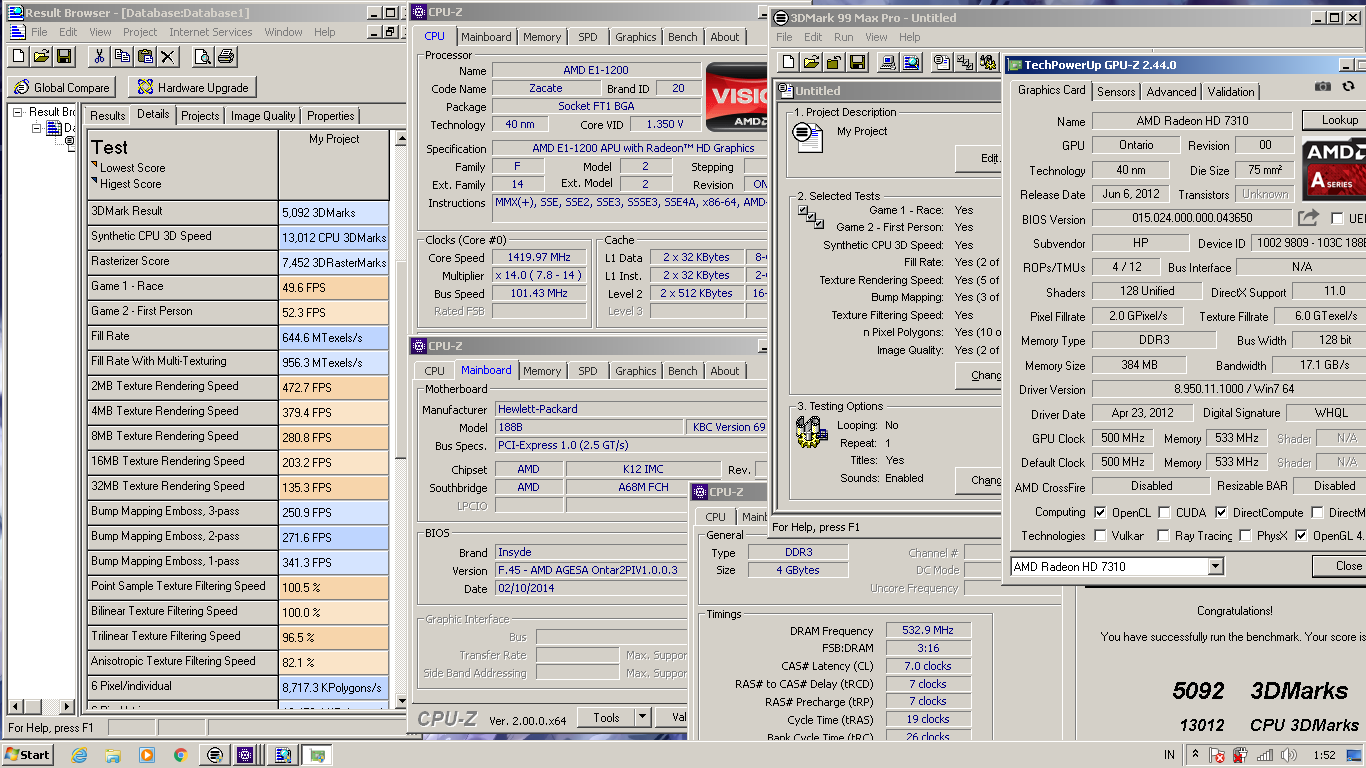Open AMD Radeon HD 7310 GPU dropdown
1366x768 pixels.
[x=1215, y=567]
